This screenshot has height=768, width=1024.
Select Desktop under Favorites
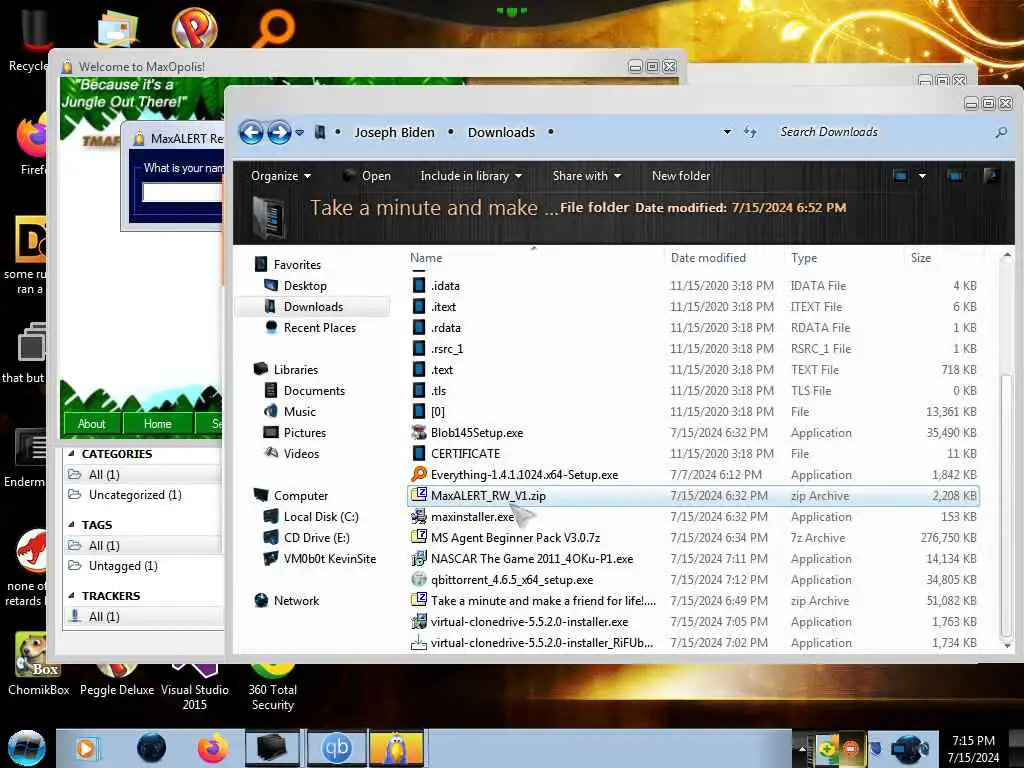304,286
